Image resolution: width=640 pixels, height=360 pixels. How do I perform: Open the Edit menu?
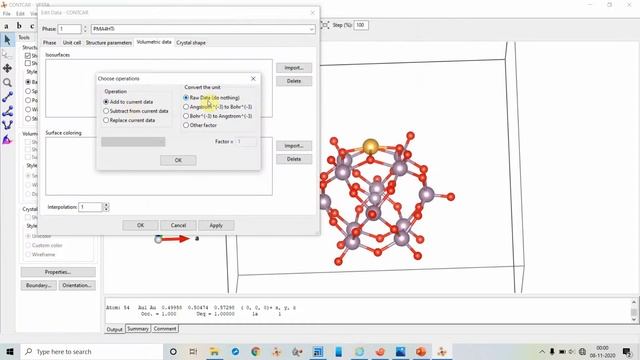click(x=20, y=13)
